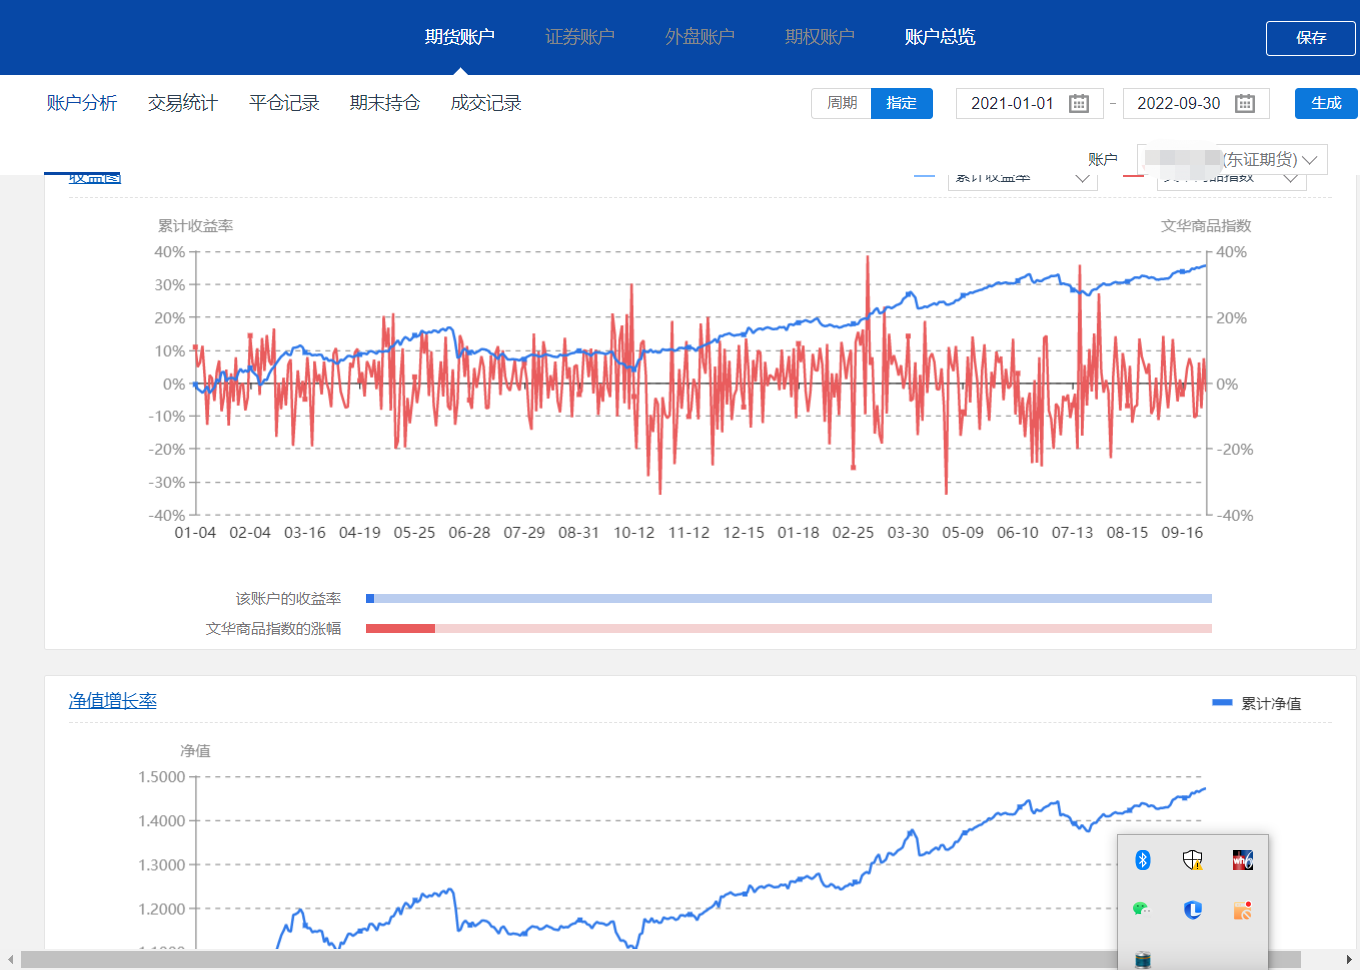
Task: Open the 账户总览 tab
Action: pyautogui.click(x=940, y=37)
